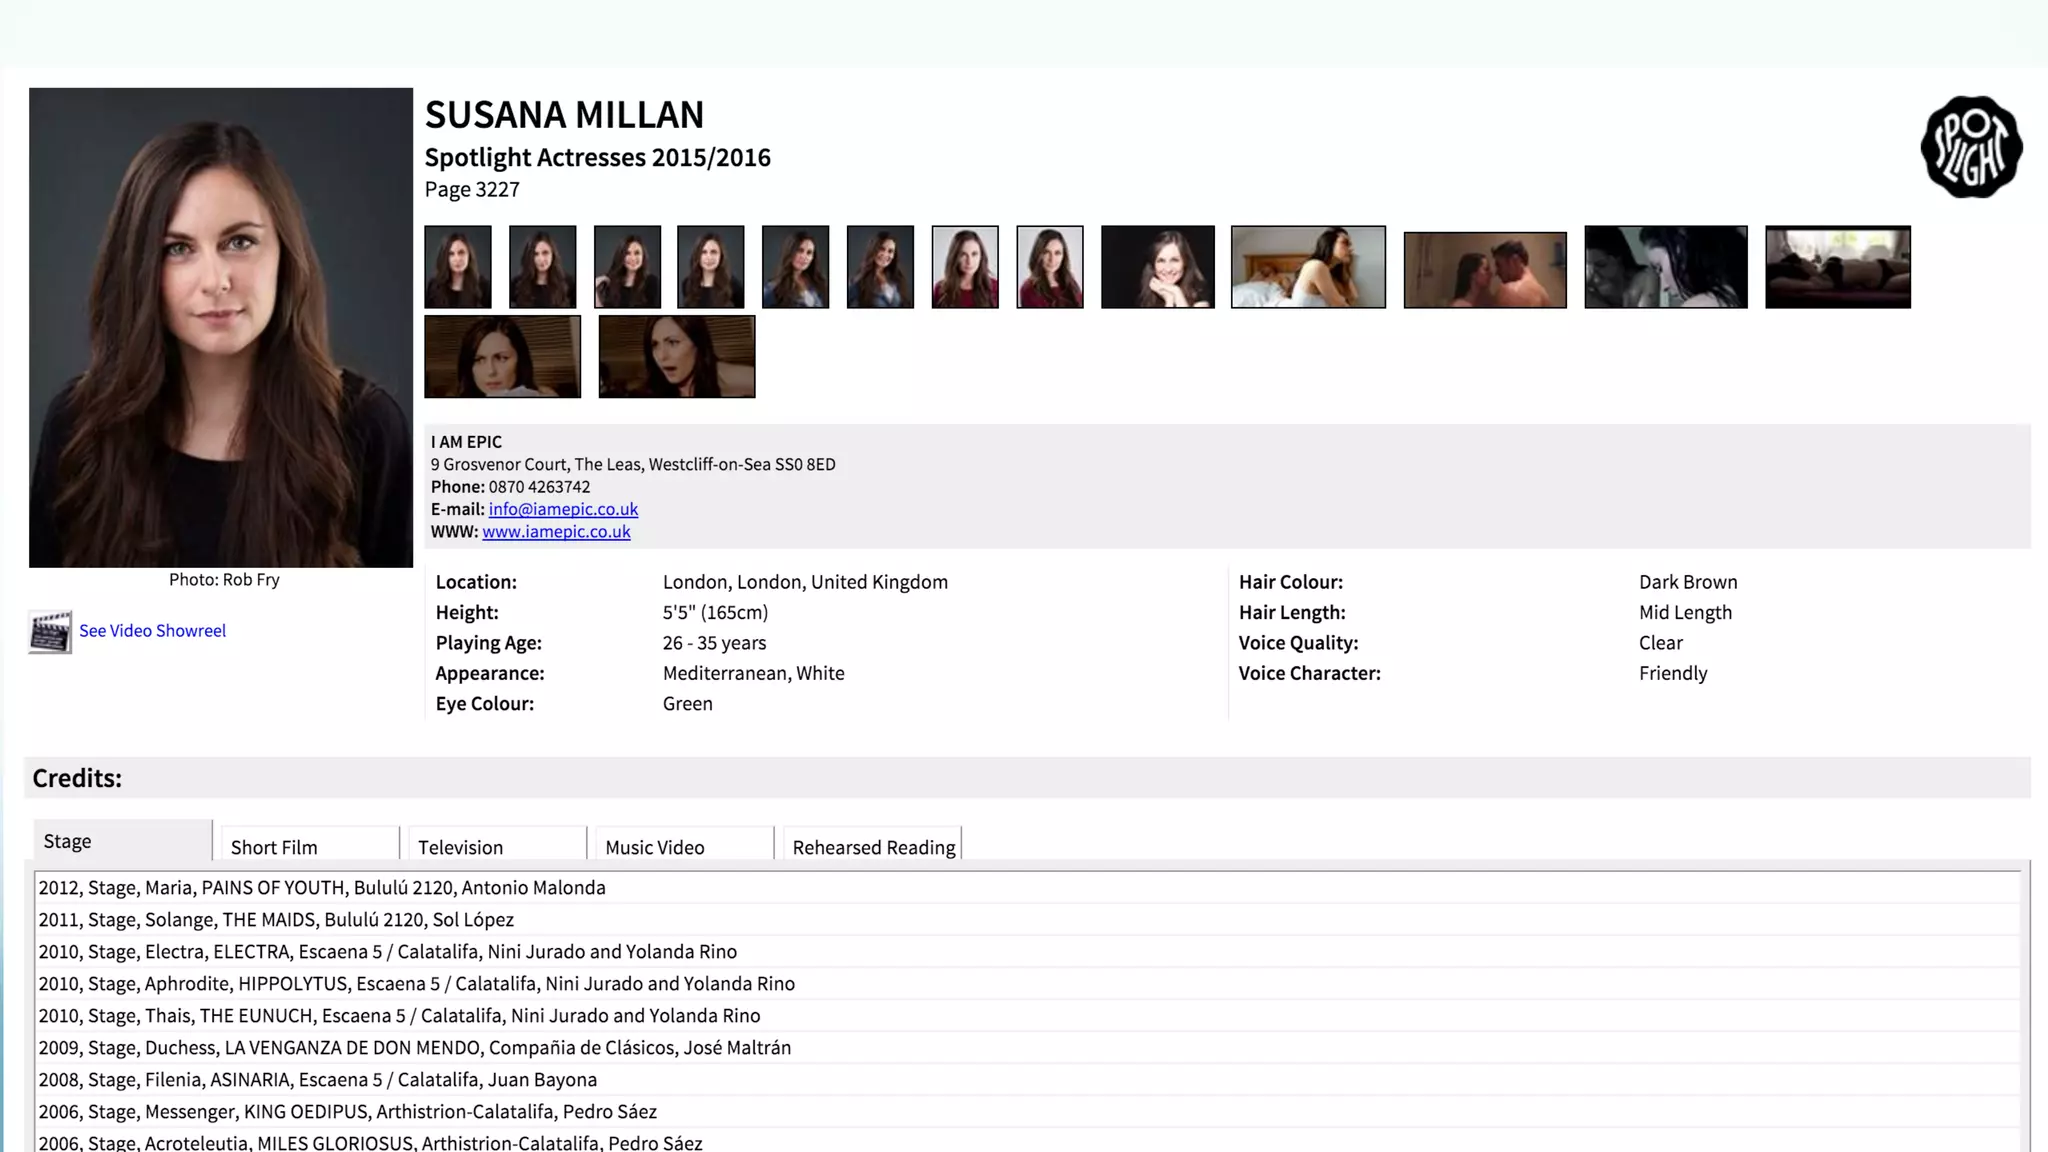The image size is (2048, 1152).
Task: Open the black-and-white close-up thumbnail
Action: click(1666, 267)
